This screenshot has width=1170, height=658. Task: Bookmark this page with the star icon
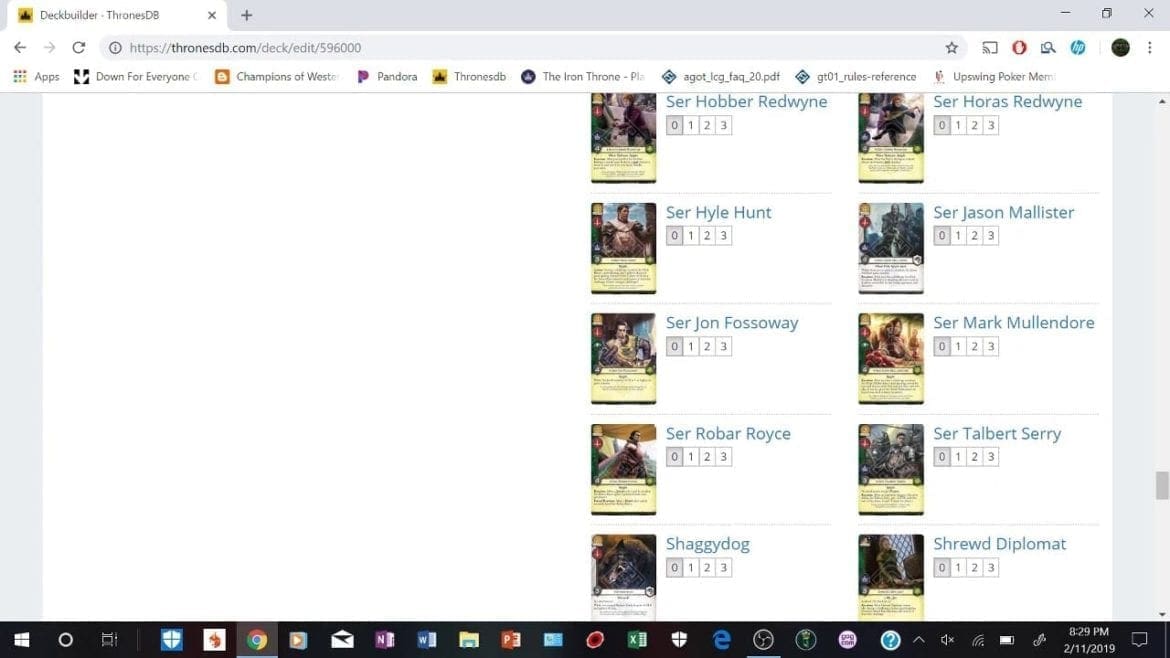coord(951,48)
